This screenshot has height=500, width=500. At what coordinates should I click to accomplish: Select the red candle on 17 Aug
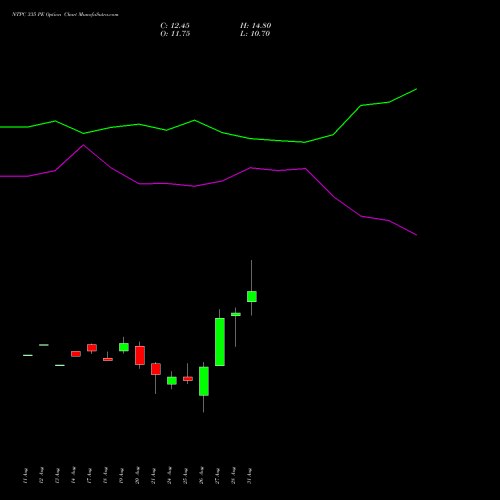[x=92, y=348]
